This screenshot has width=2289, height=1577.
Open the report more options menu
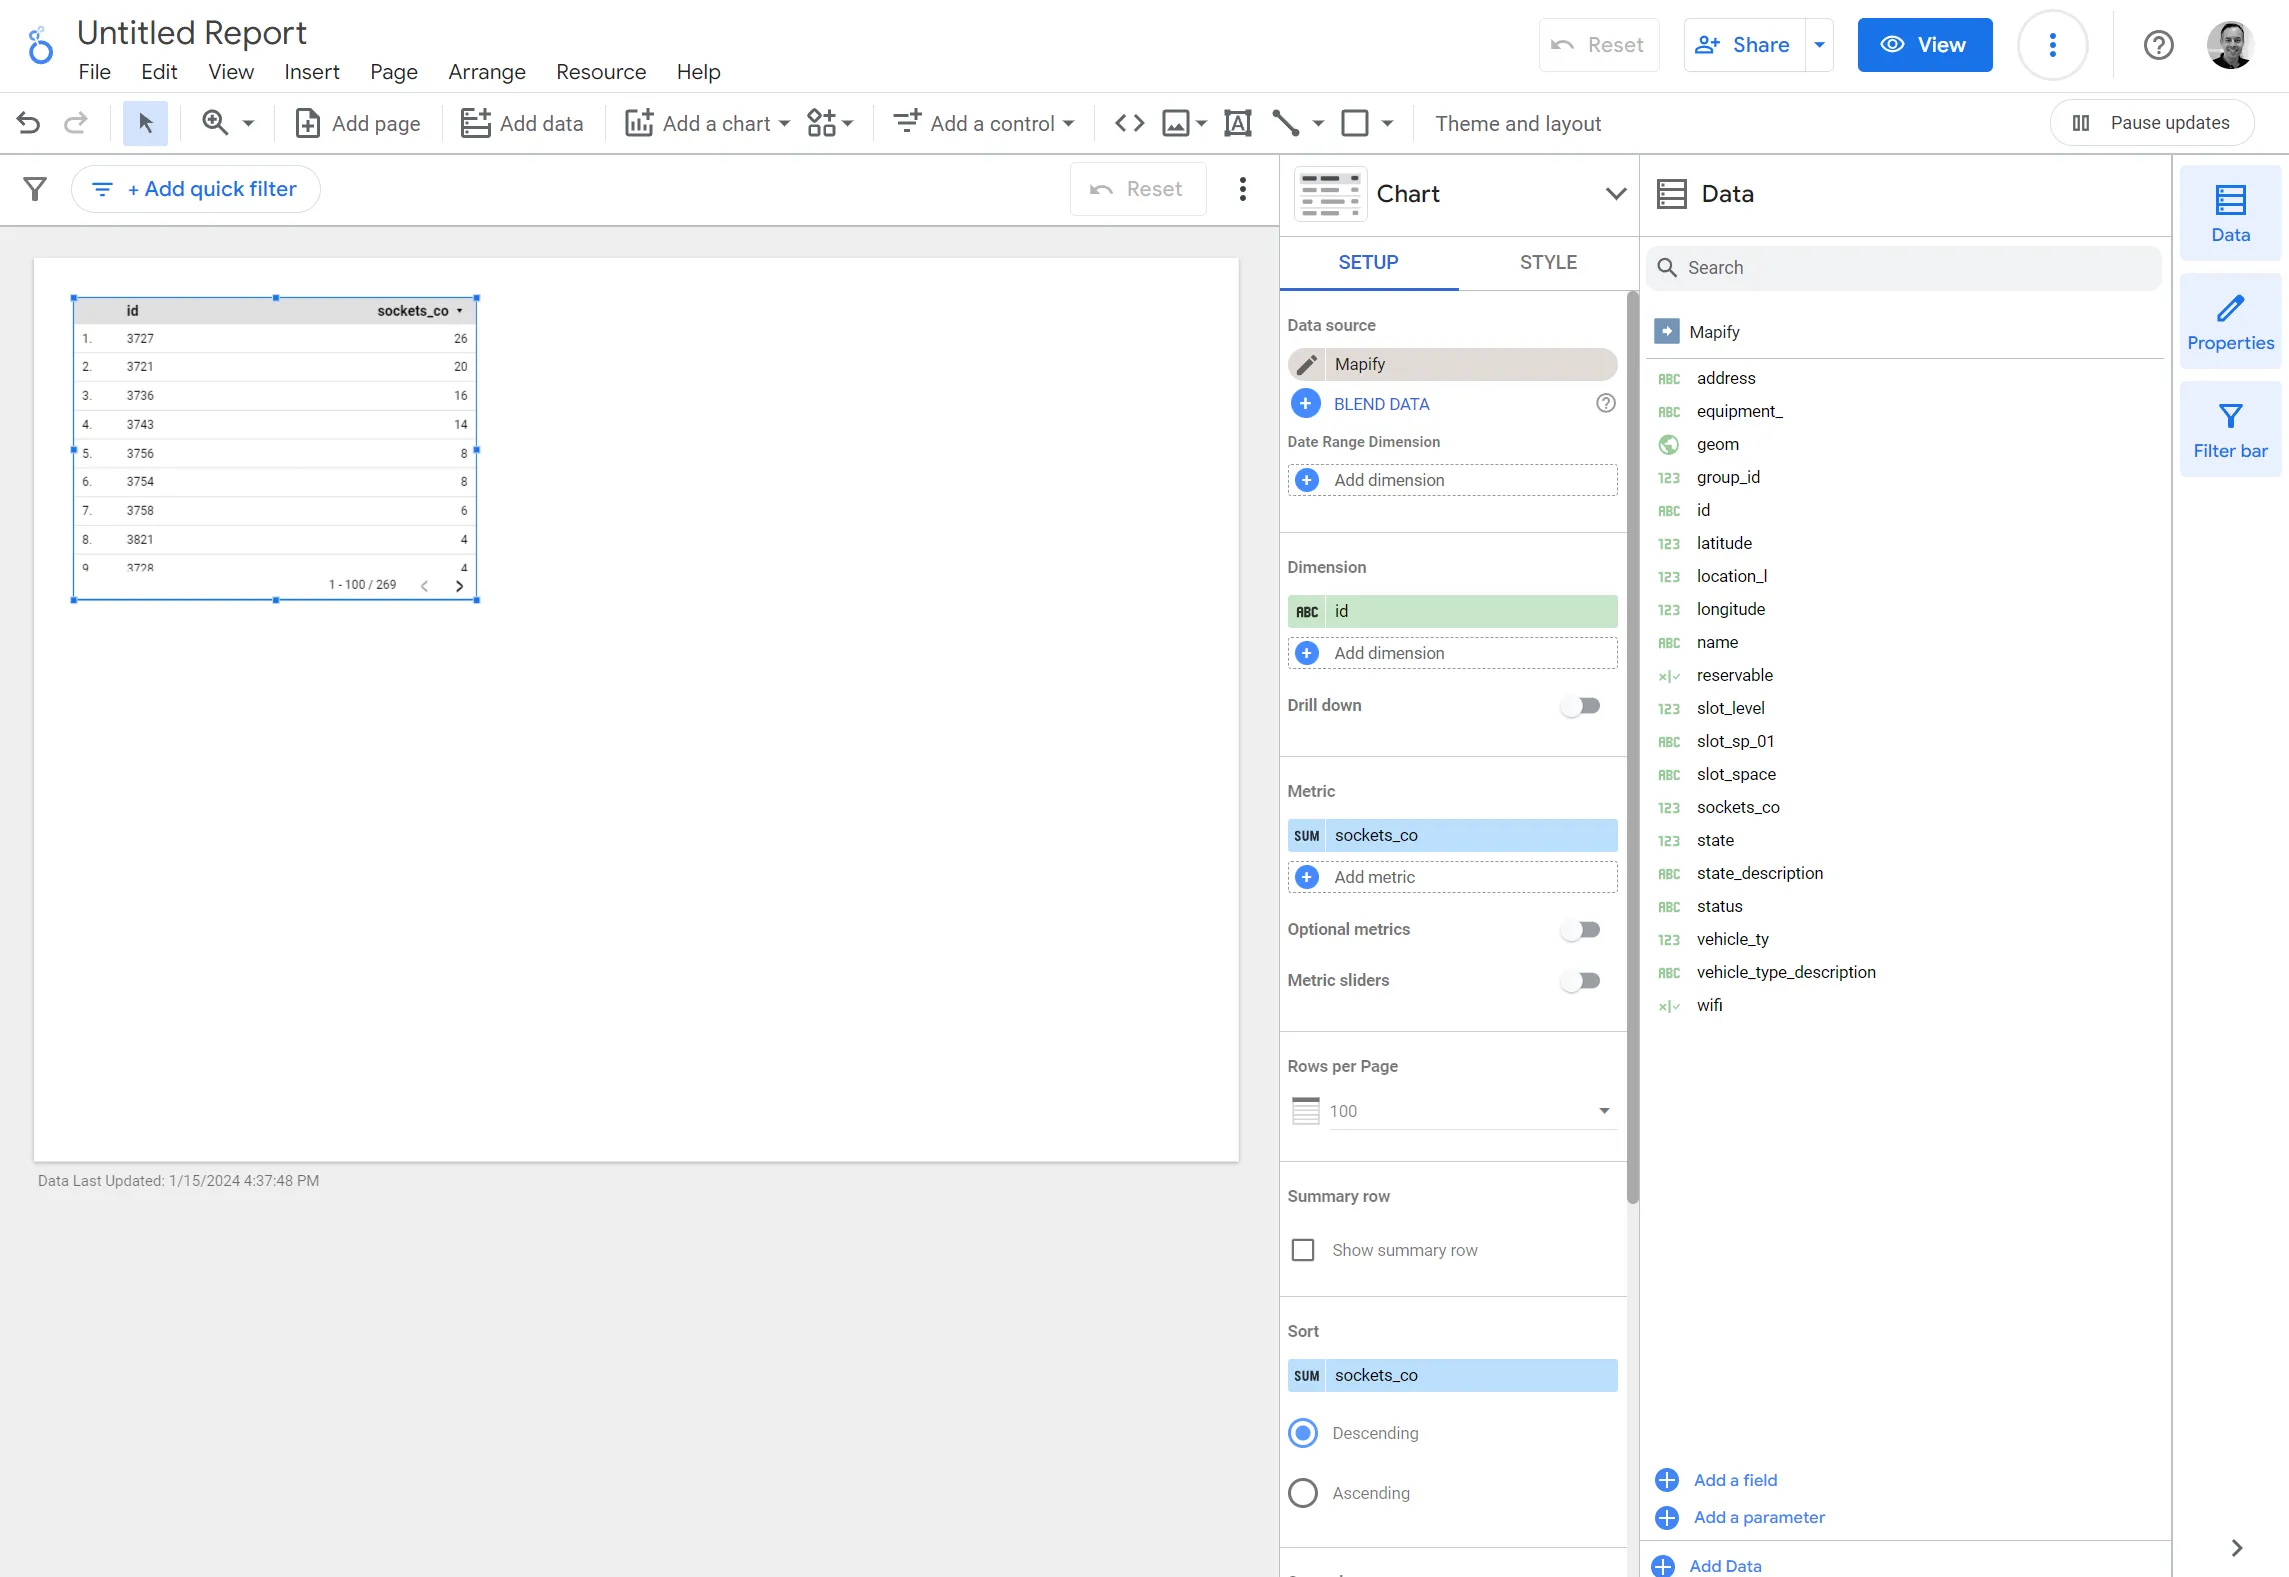(x=2053, y=45)
